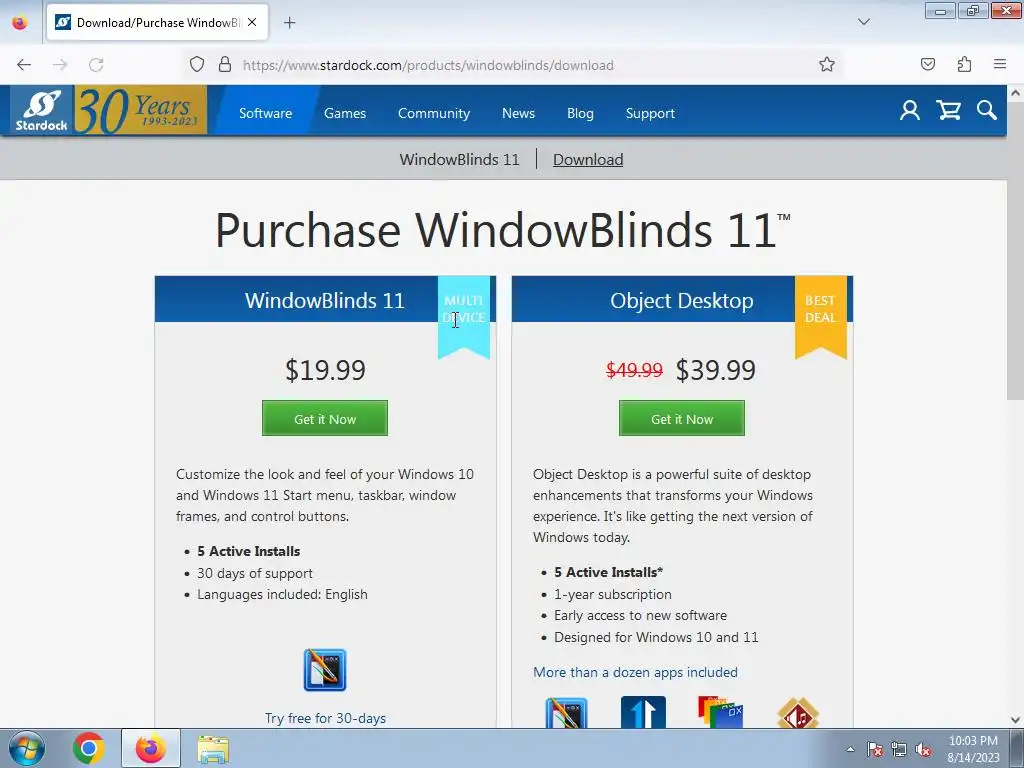Open the Community menu
1024x768 pixels.
coord(434,113)
